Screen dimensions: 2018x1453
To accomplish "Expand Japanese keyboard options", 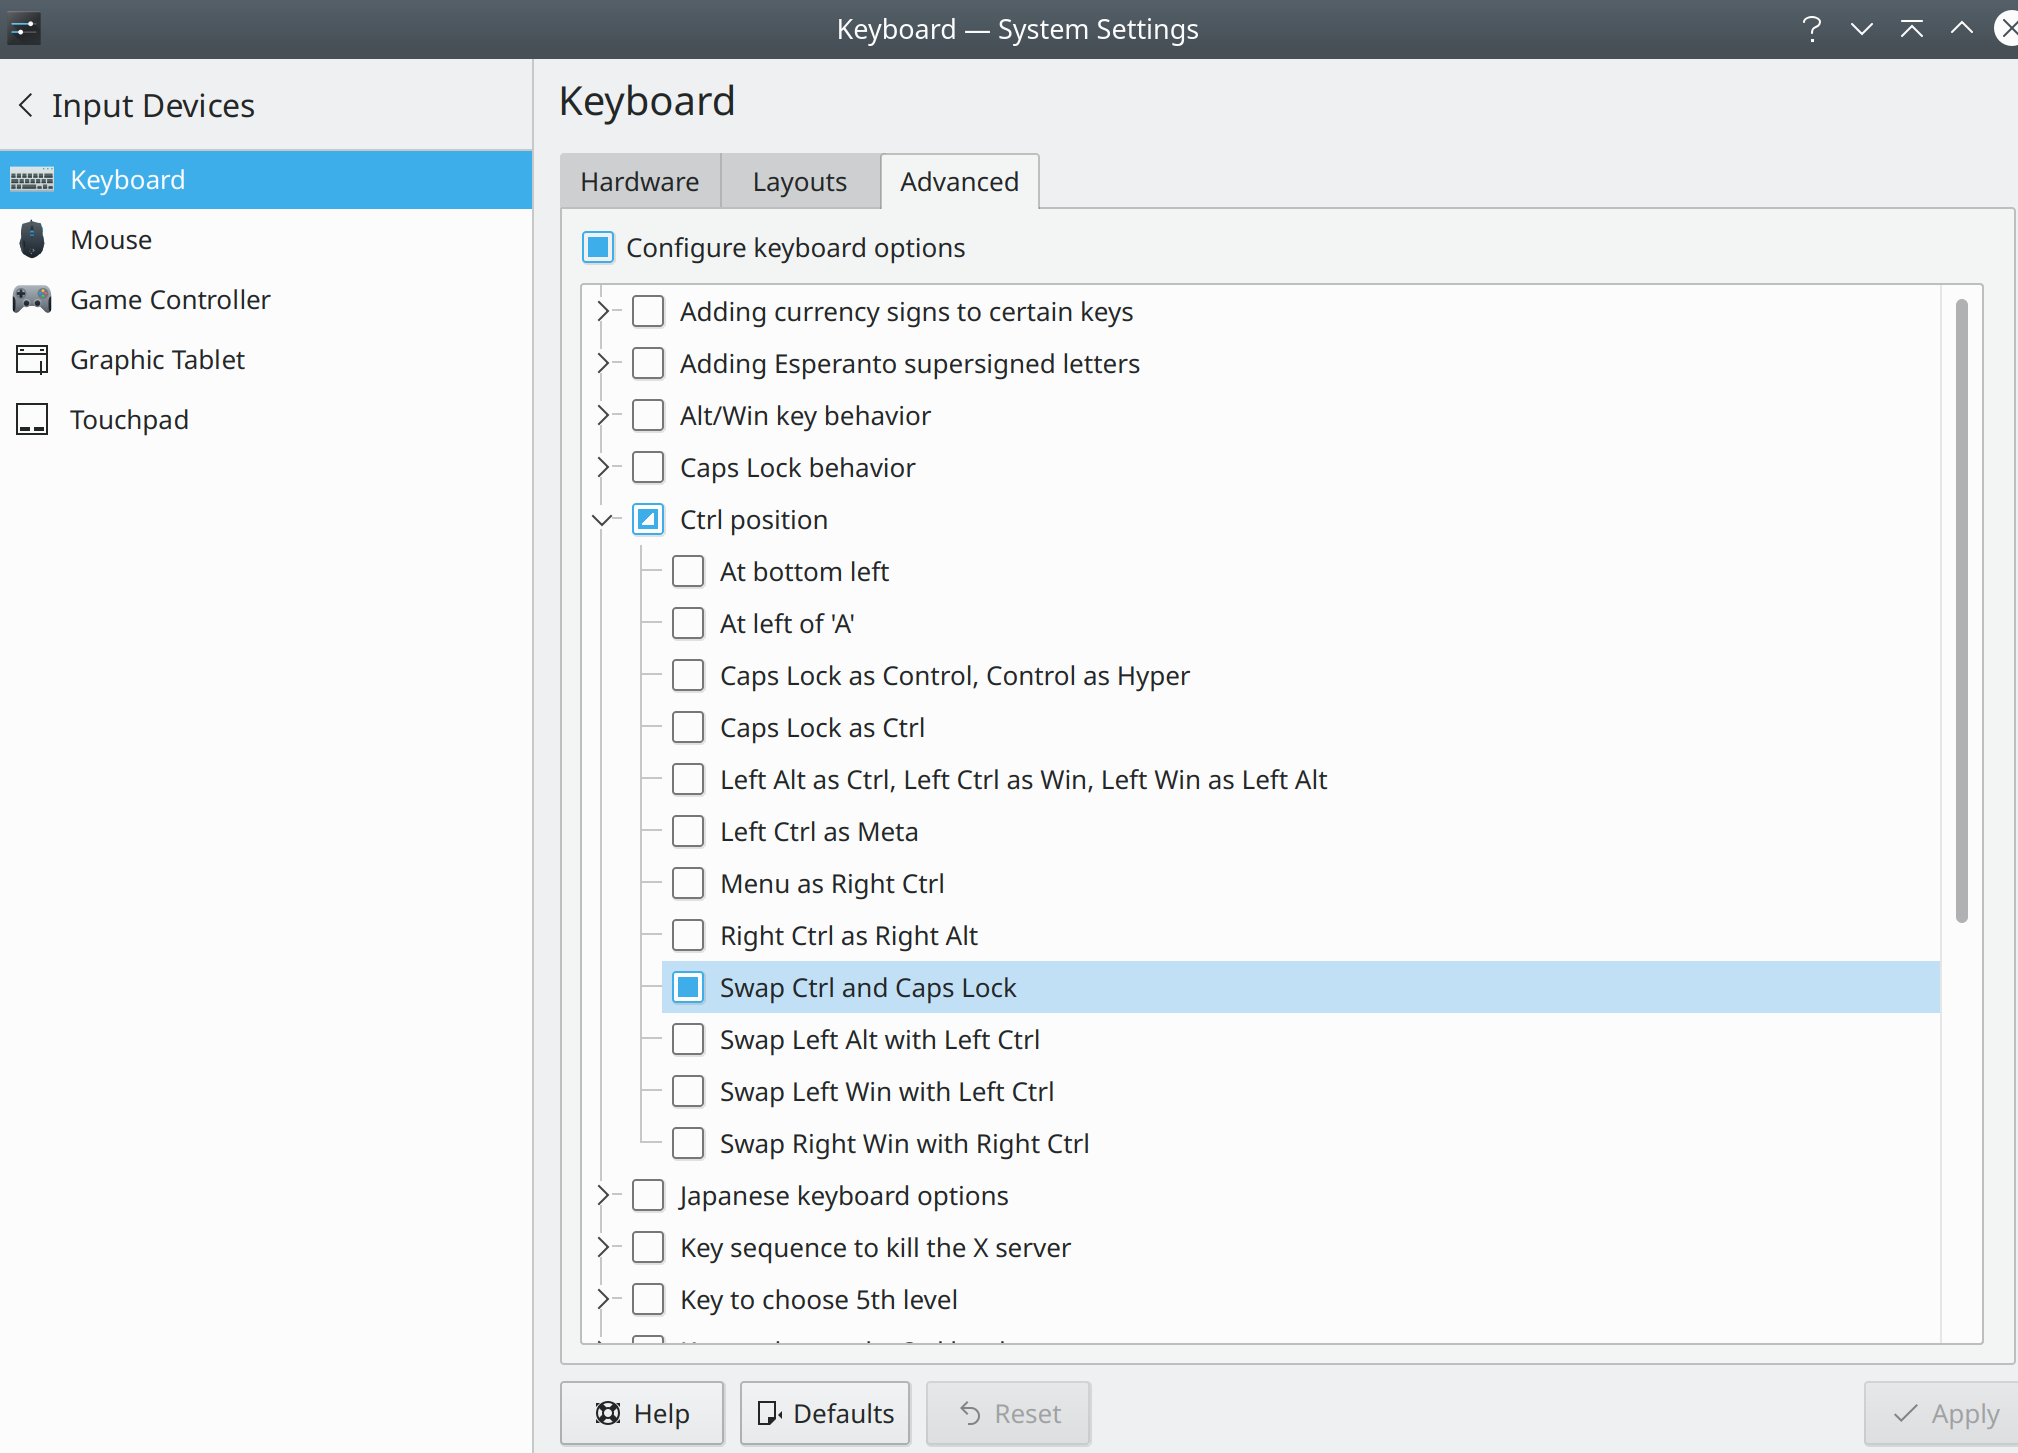I will 603,1195.
